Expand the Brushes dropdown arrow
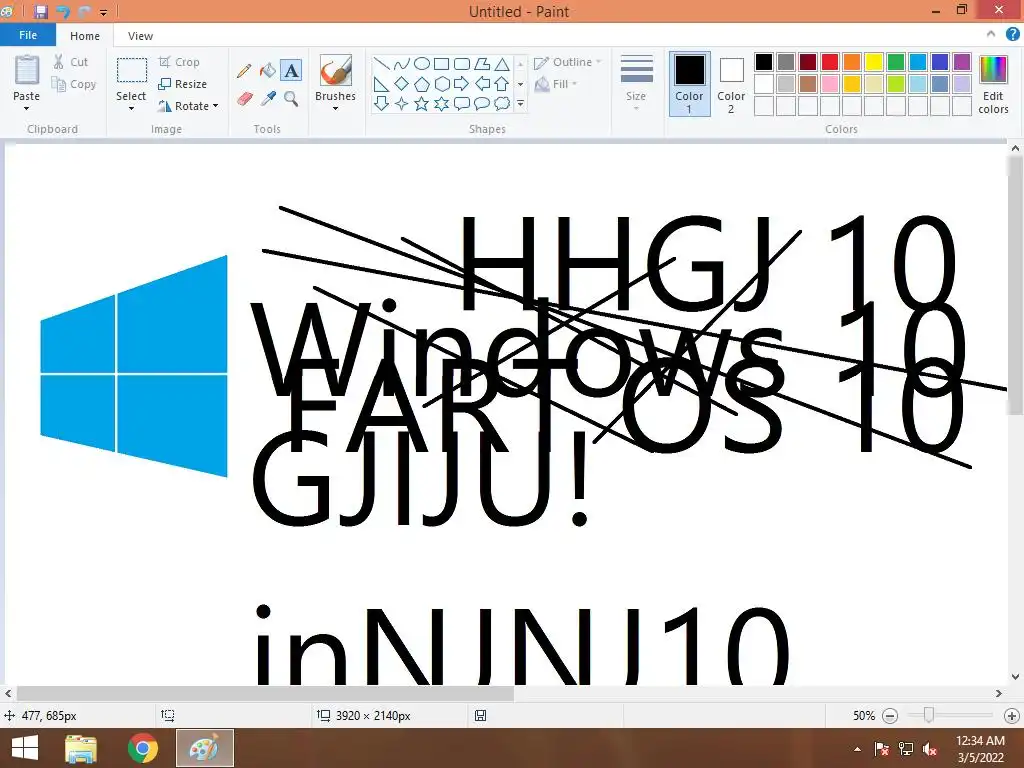 coord(336,109)
